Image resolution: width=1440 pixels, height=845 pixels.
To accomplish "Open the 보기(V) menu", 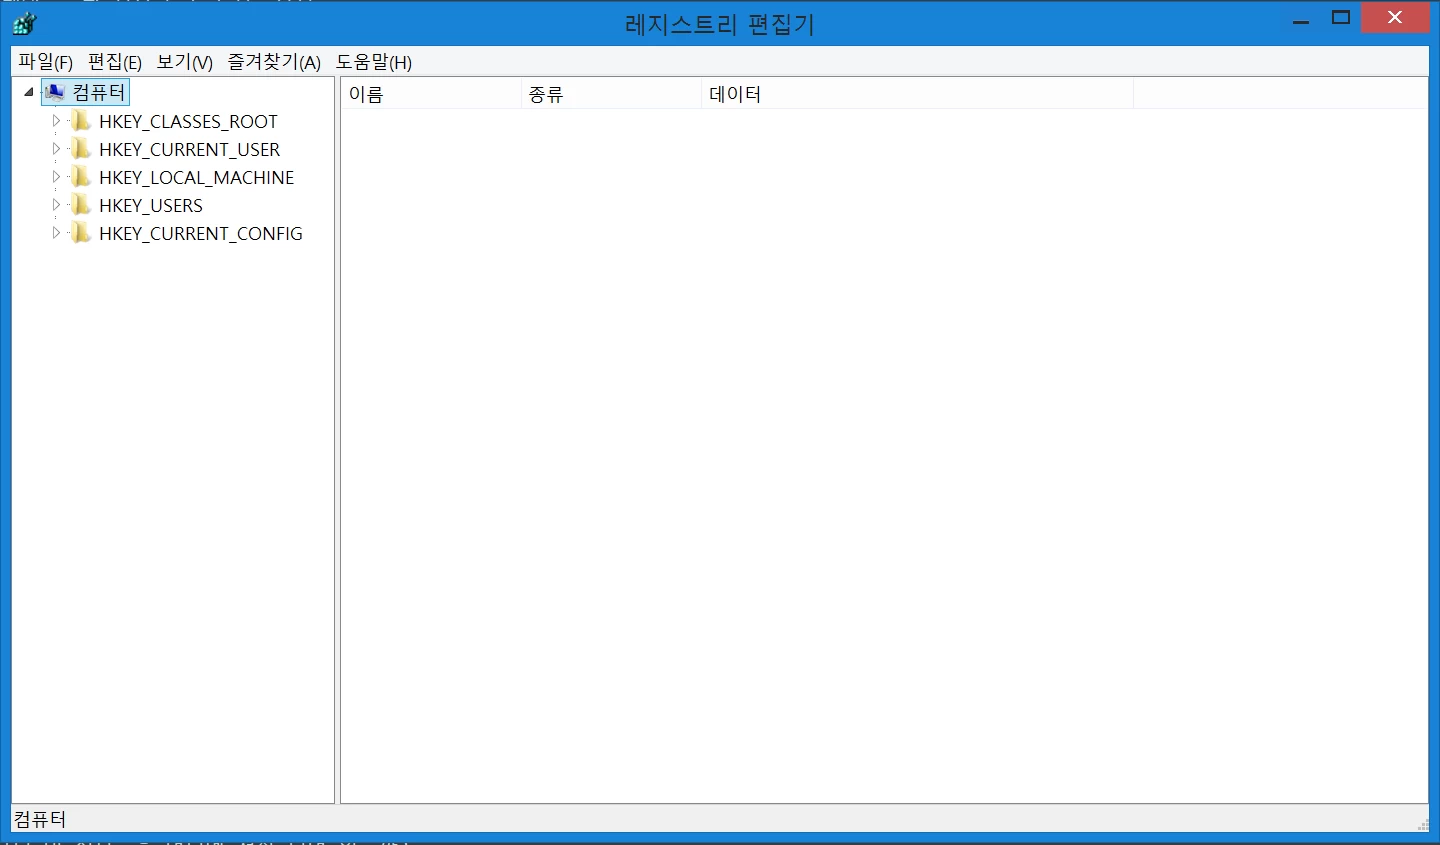I will tap(184, 62).
